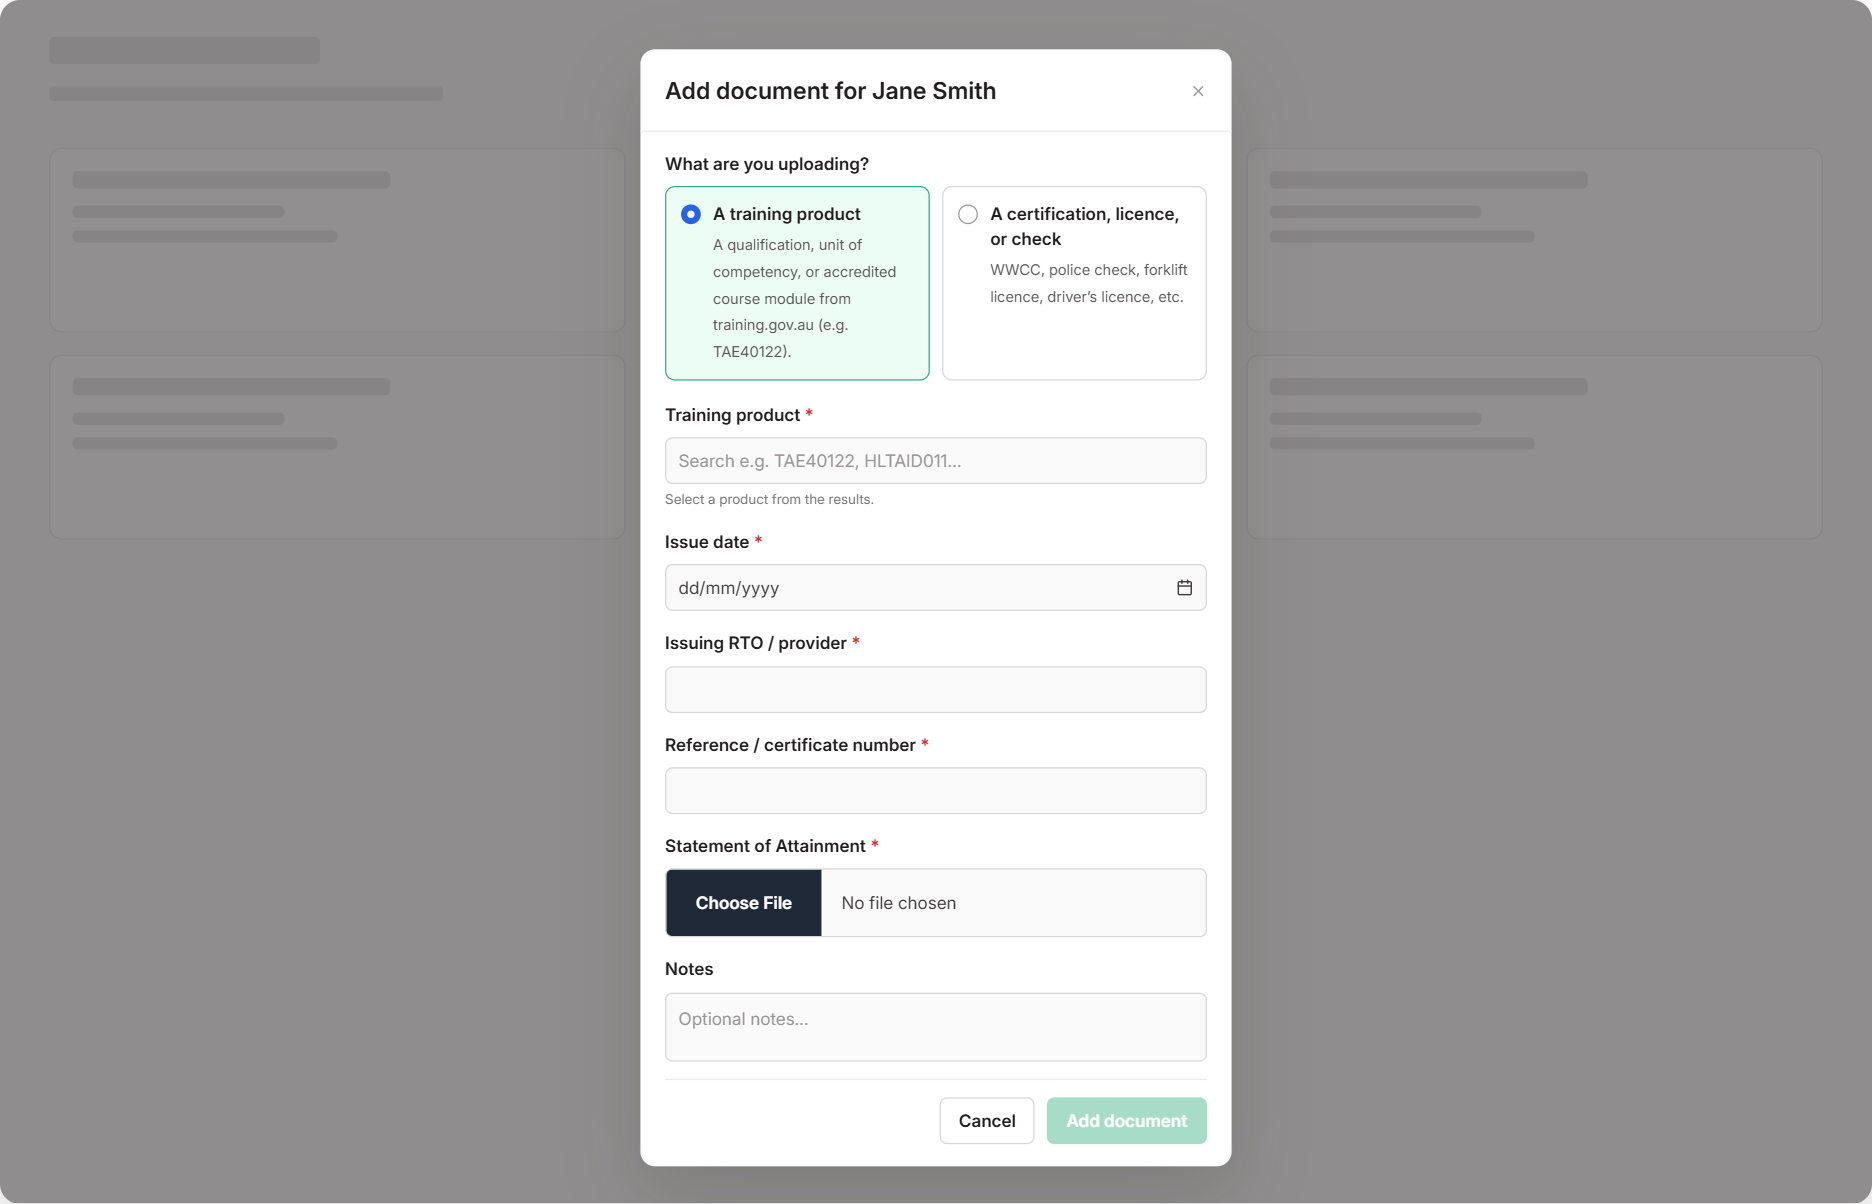
Task: Select 'A certification, licence, or check' radio
Action: (968, 214)
